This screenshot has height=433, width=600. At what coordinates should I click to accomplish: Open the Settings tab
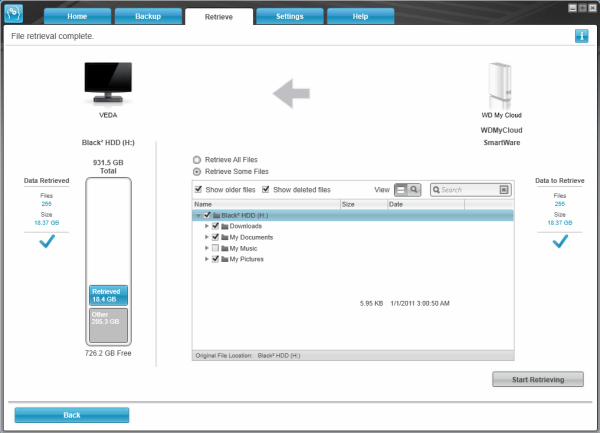(x=290, y=16)
